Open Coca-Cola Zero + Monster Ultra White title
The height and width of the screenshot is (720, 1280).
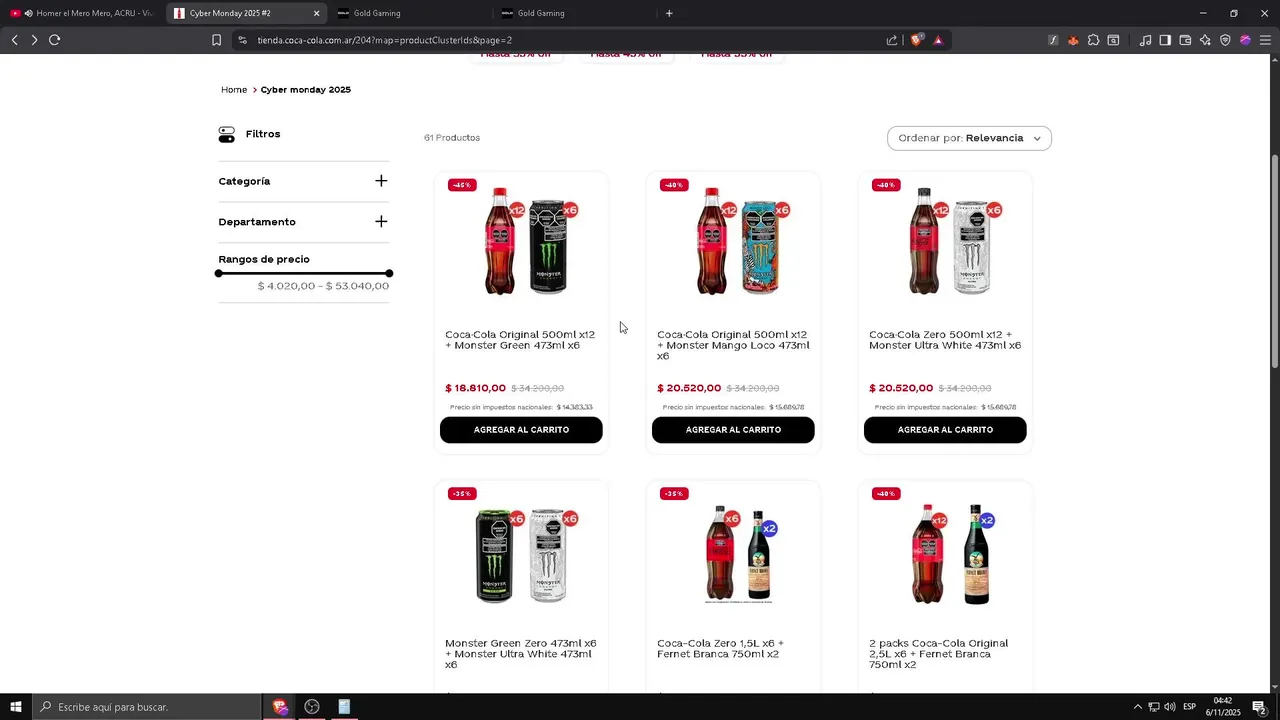pyautogui.click(x=945, y=340)
